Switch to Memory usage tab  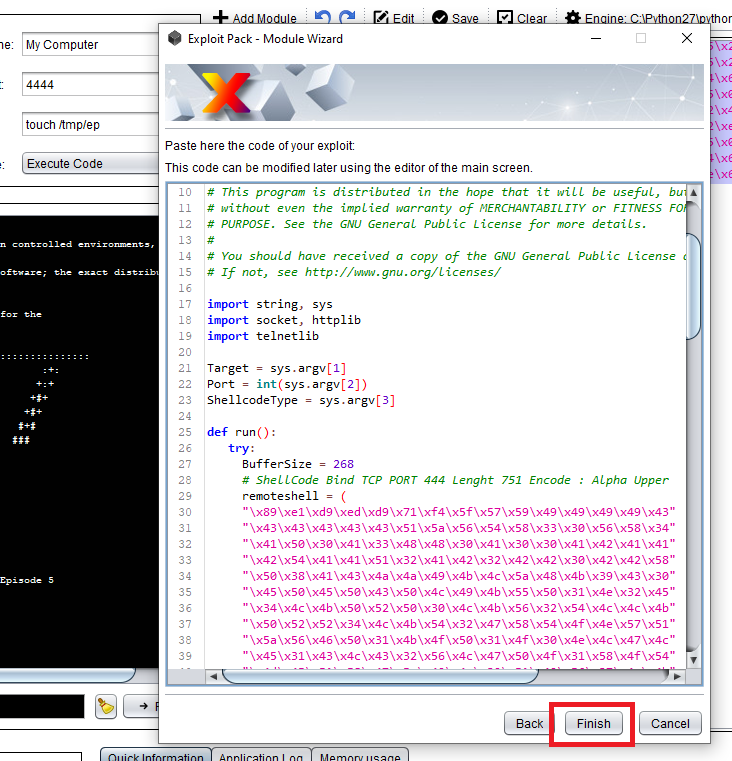click(360, 755)
